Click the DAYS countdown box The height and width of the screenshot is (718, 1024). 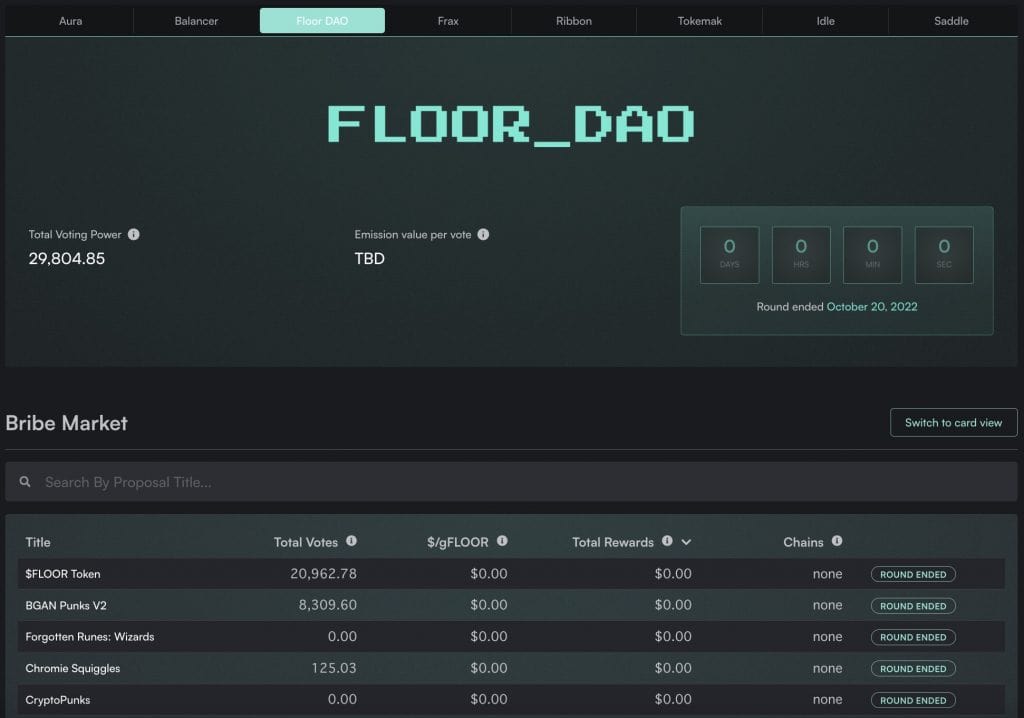[729, 255]
